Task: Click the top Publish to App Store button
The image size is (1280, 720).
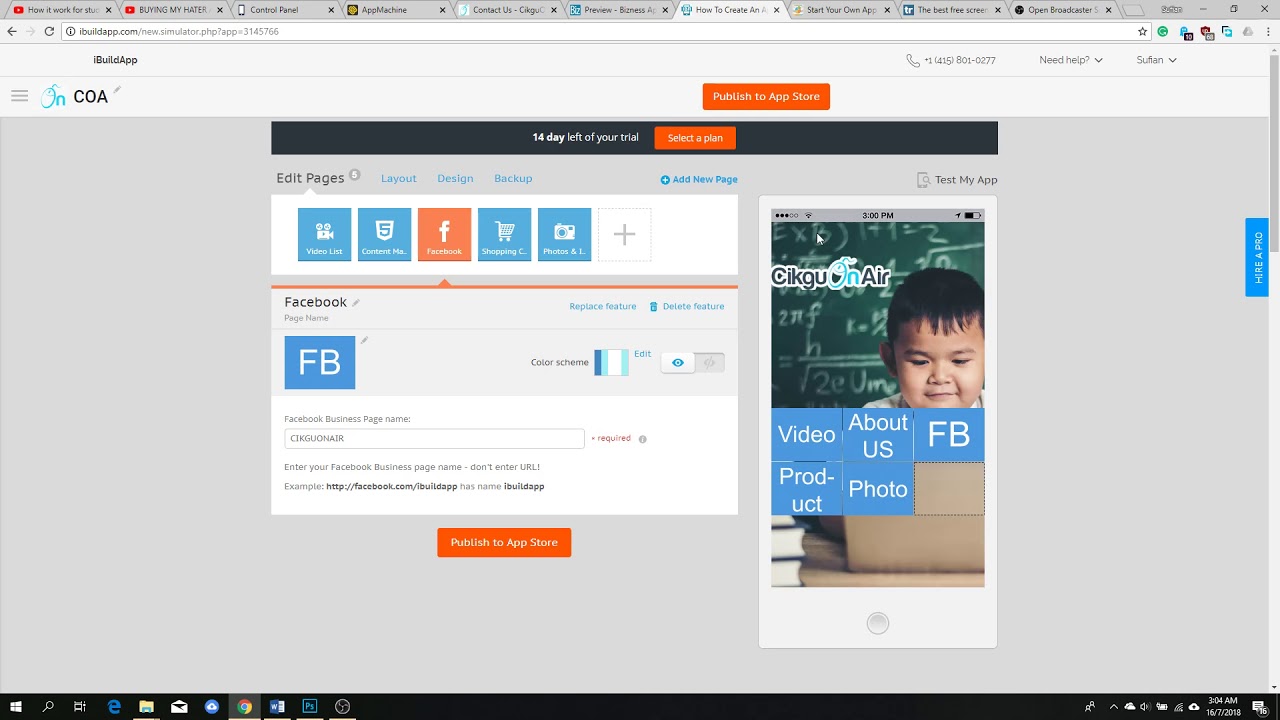Action: tap(766, 96)
